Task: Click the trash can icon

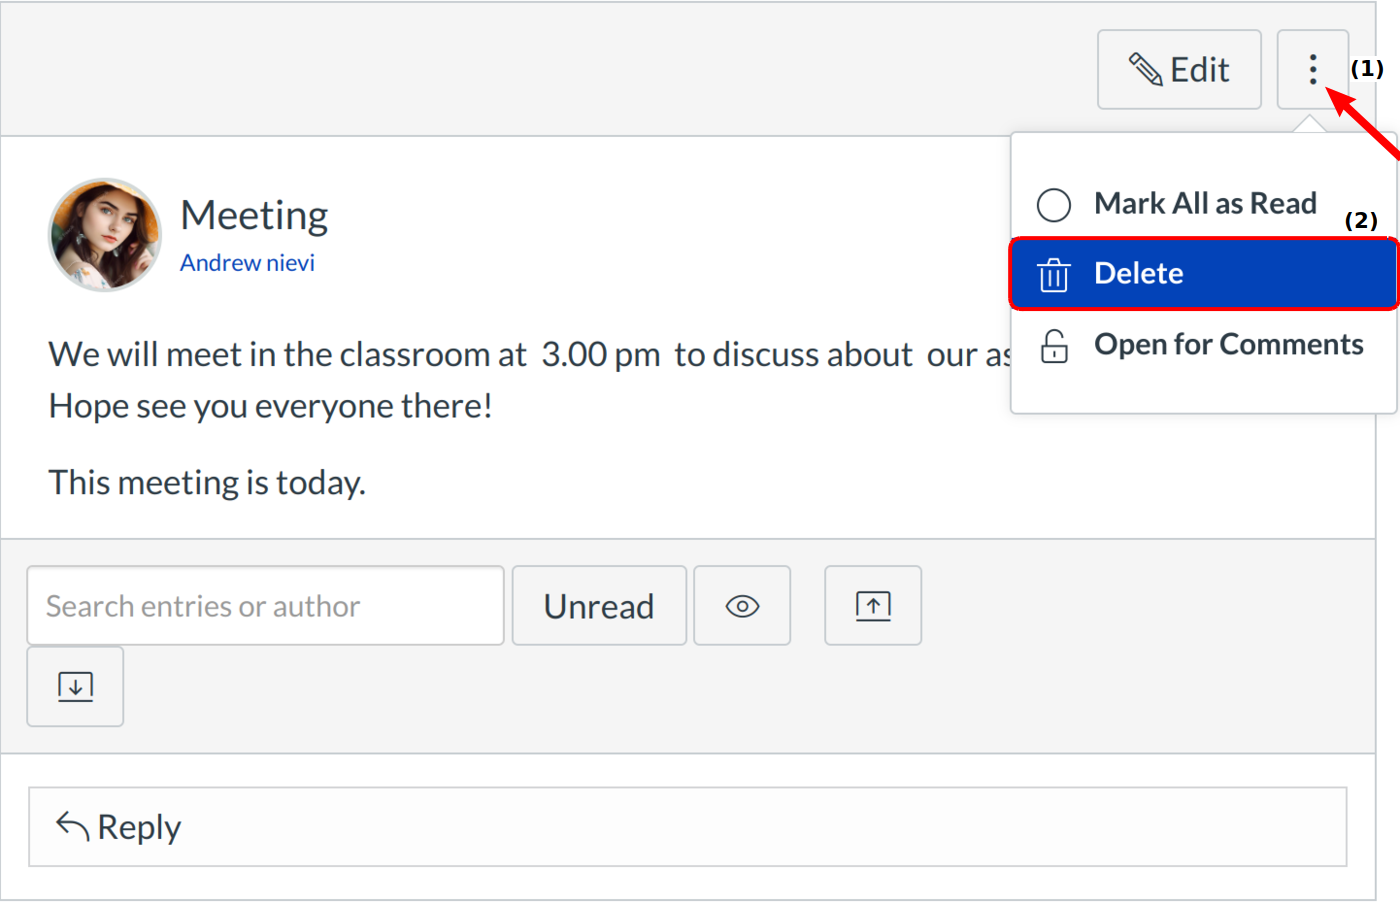Action: click(x=1053, y=274)
